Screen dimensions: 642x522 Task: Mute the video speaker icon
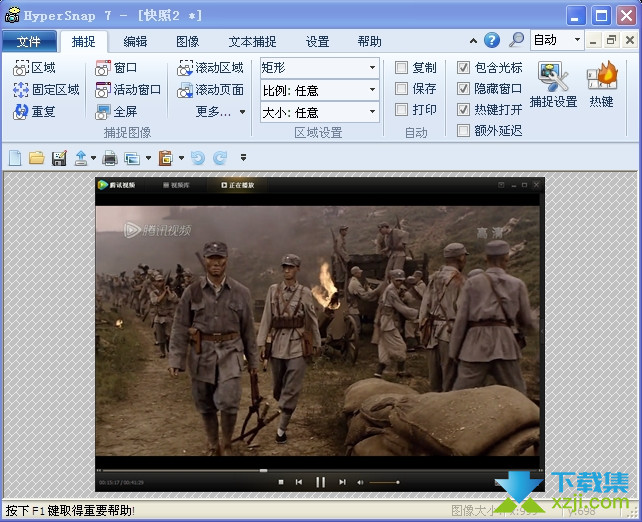click(360, 482)
